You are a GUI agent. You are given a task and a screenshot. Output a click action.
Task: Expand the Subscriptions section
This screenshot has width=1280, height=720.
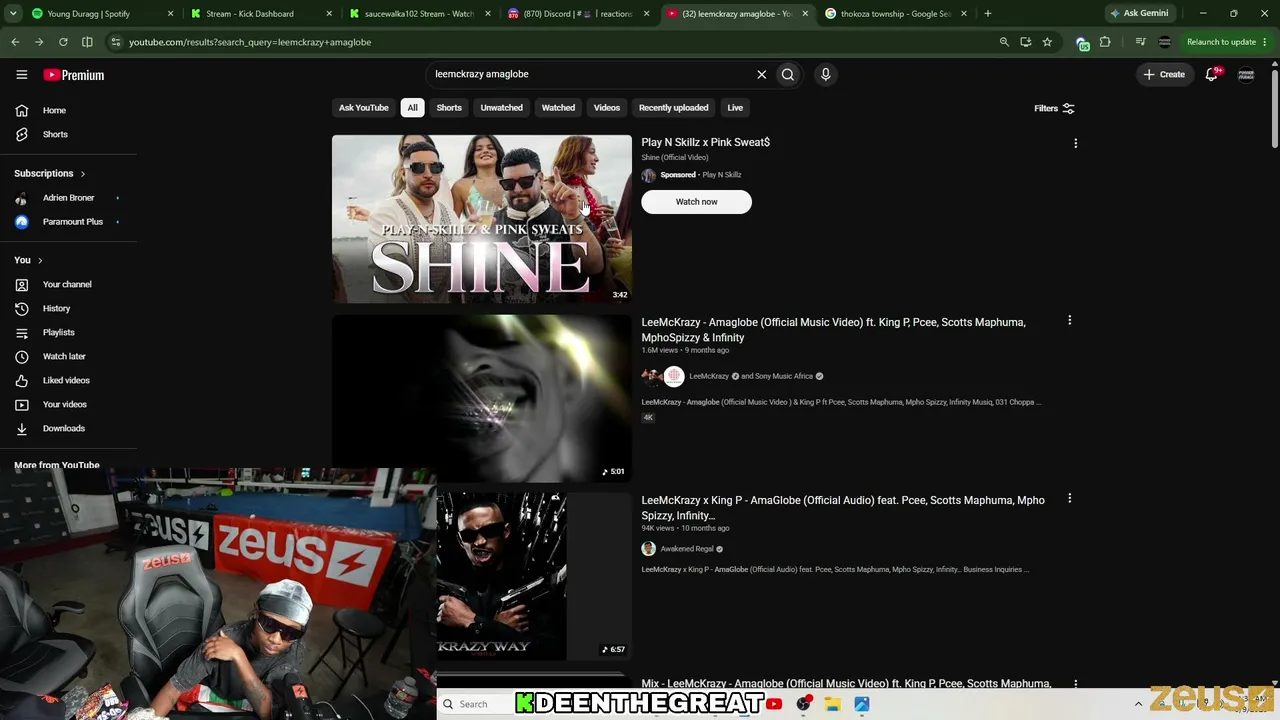(50, 173)
